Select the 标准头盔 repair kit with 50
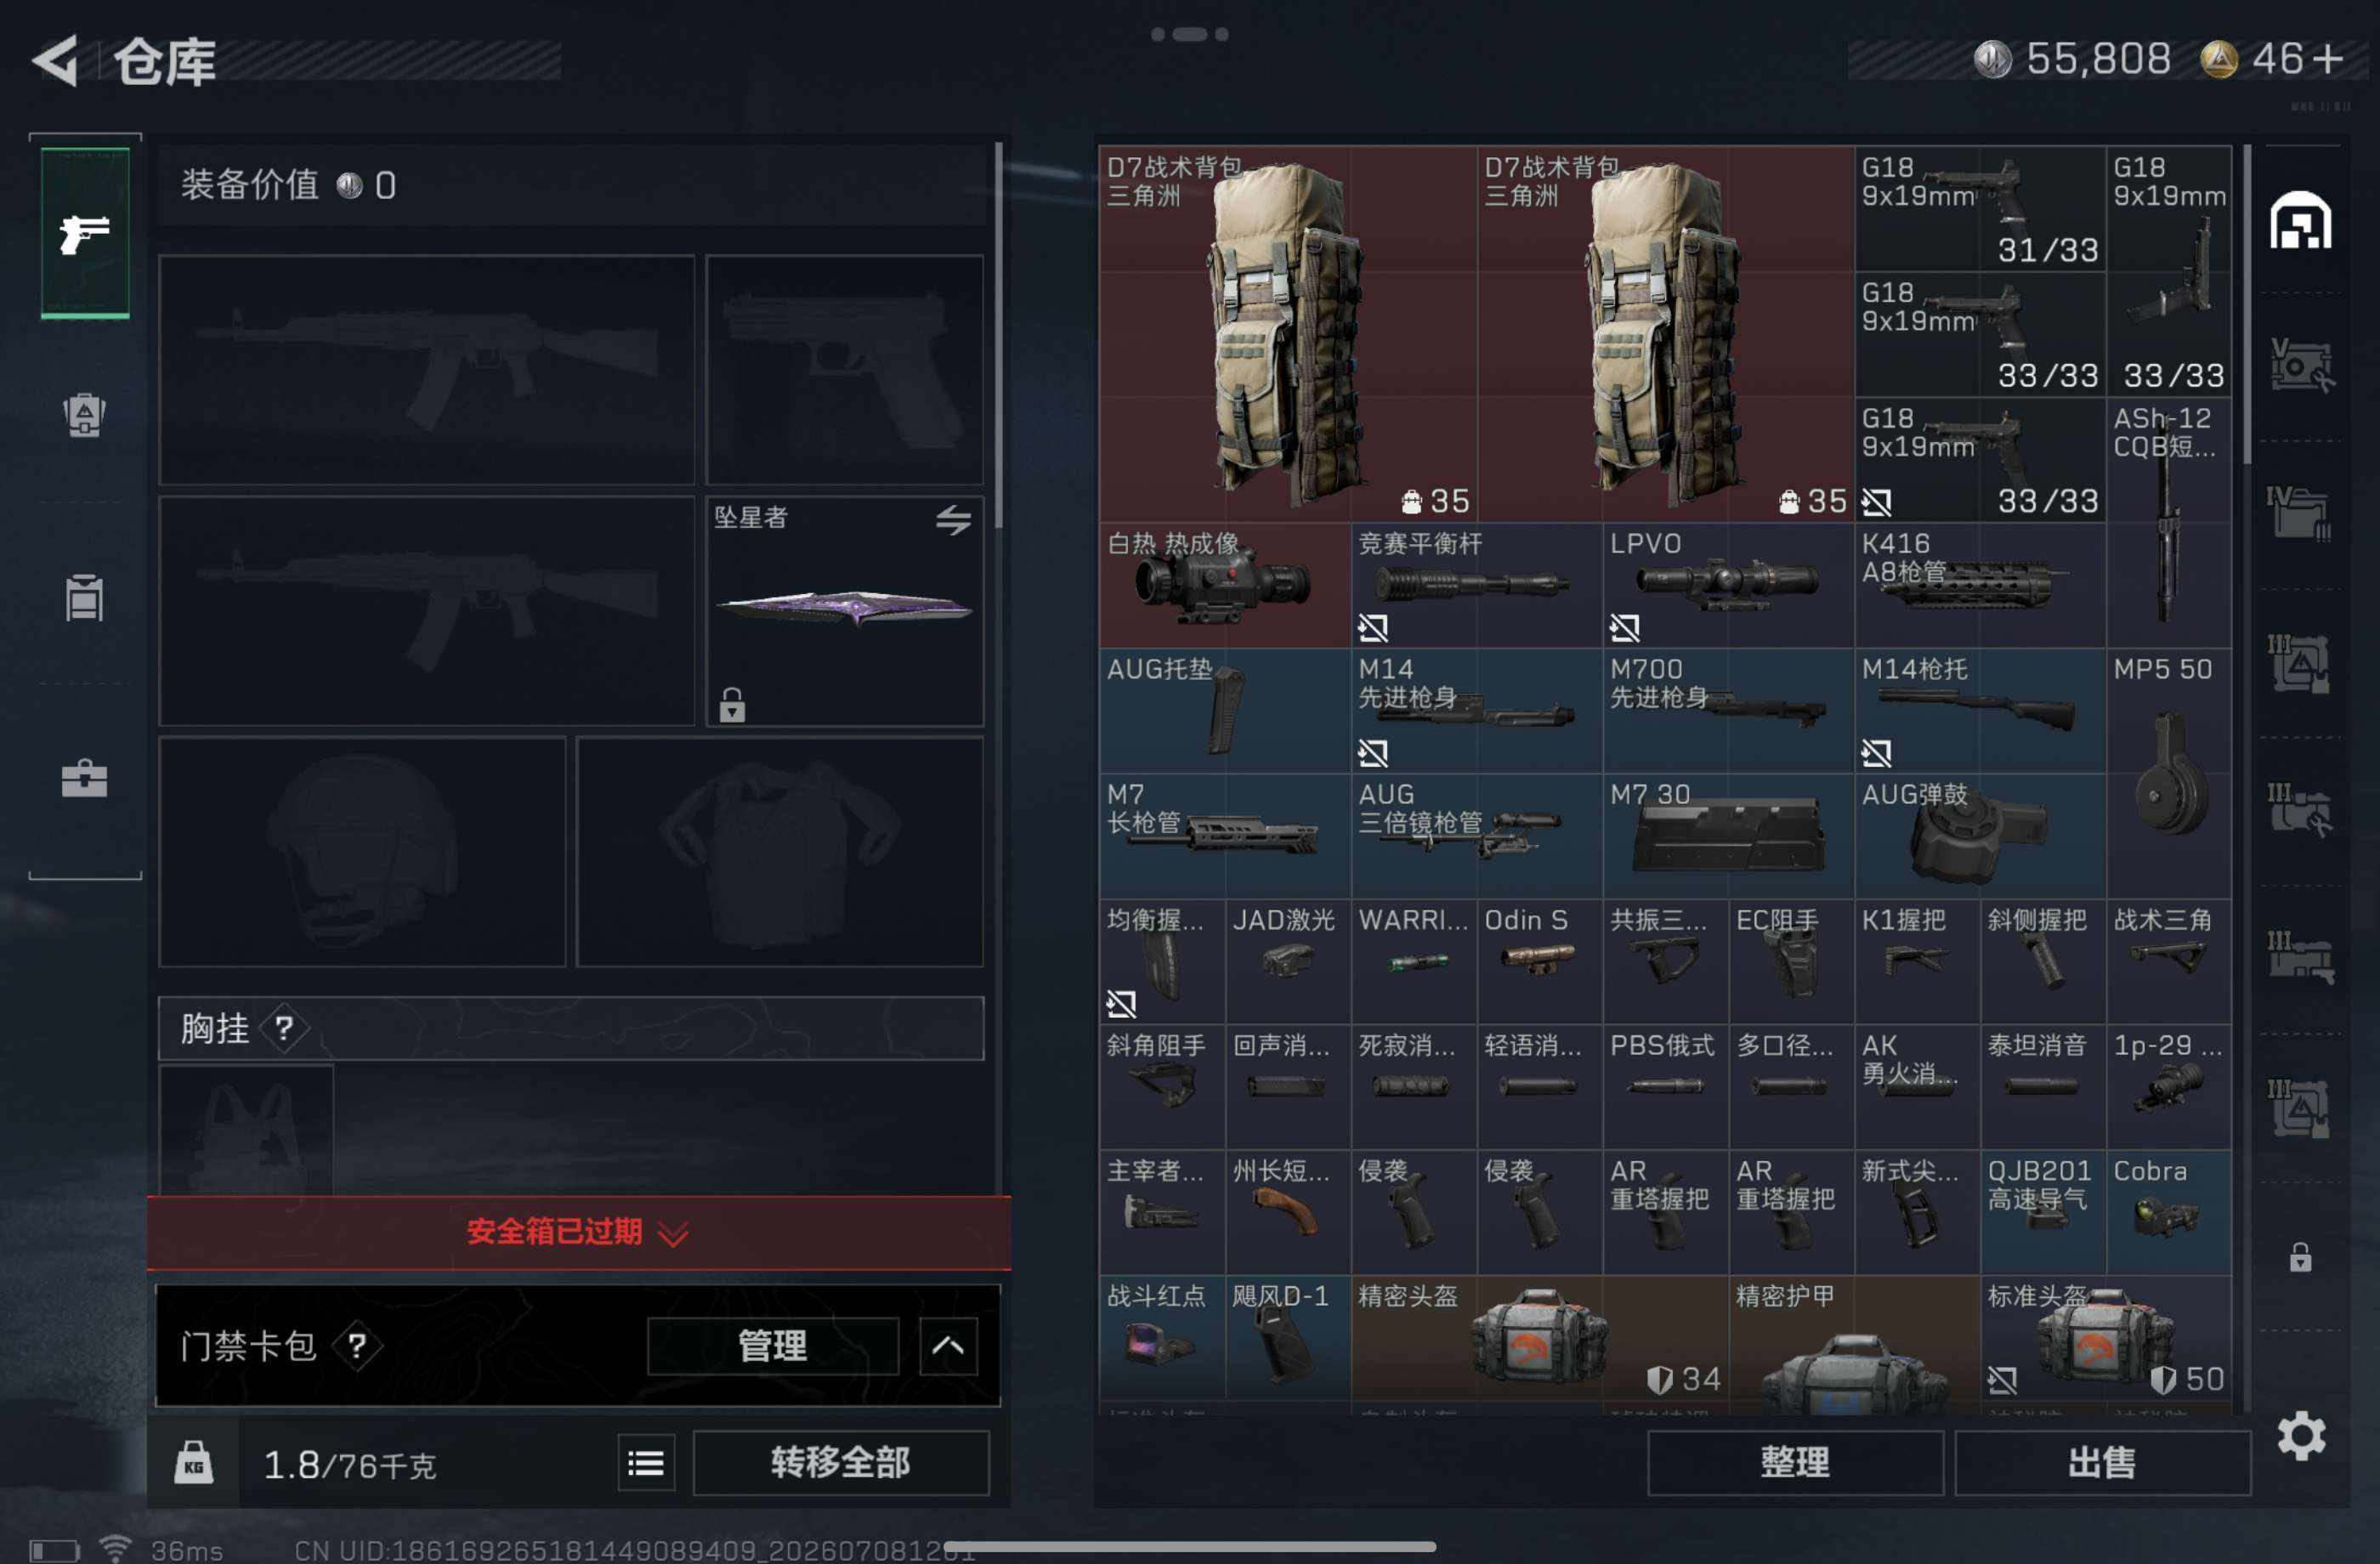This screenshot has width=2380, height=1564. [x=2105, y=1338]
